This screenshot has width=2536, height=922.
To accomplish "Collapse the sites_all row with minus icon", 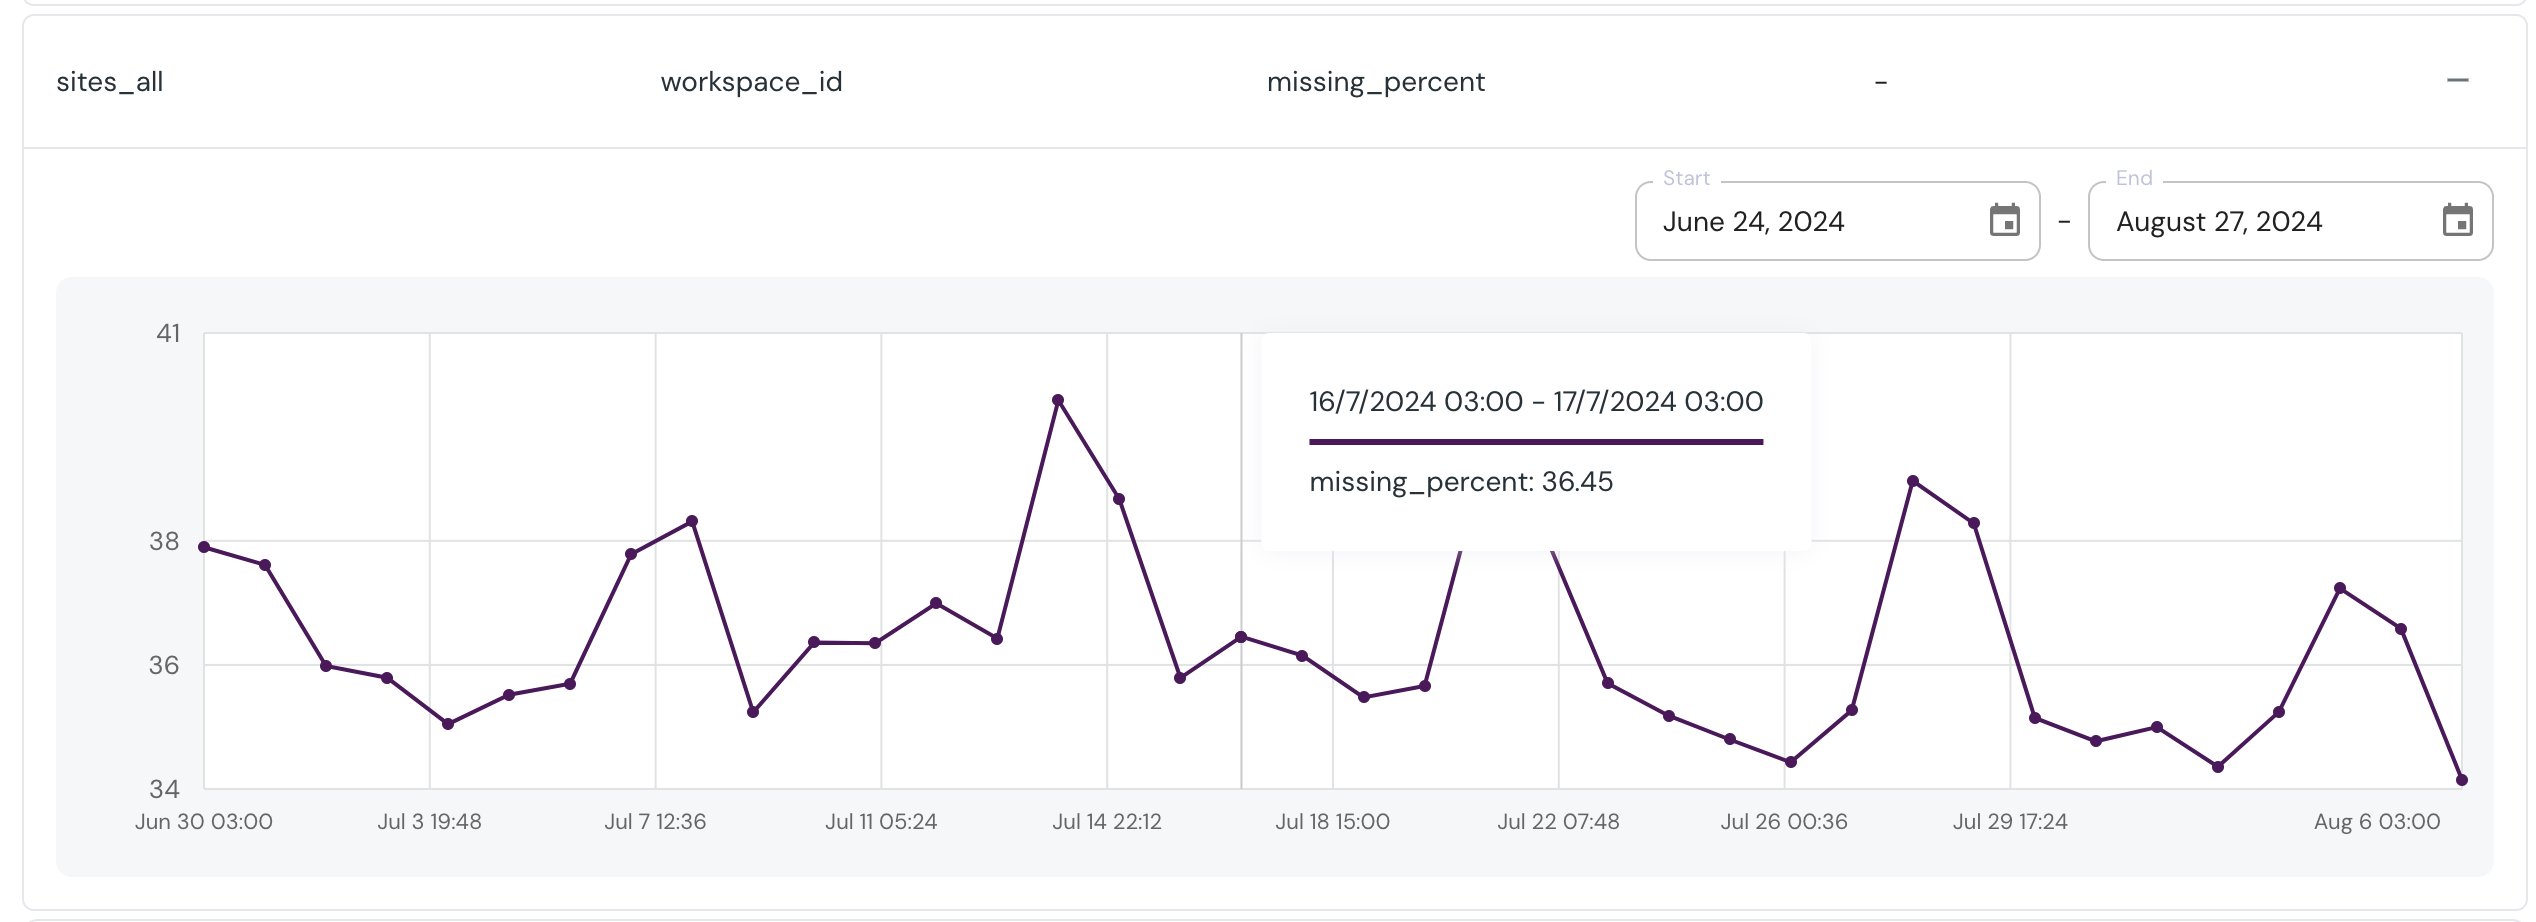I will (x=2457, y=80).
